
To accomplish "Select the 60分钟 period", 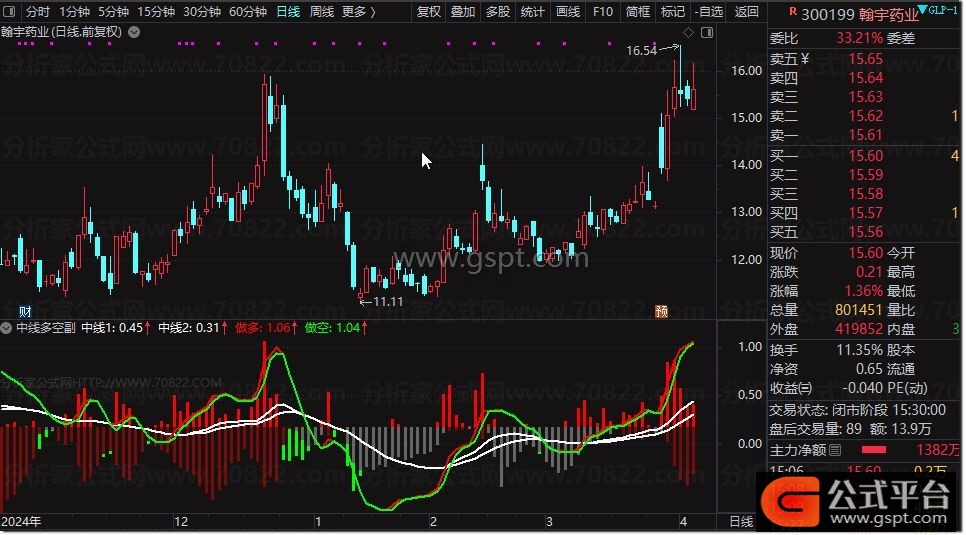I will coord(248,11).
